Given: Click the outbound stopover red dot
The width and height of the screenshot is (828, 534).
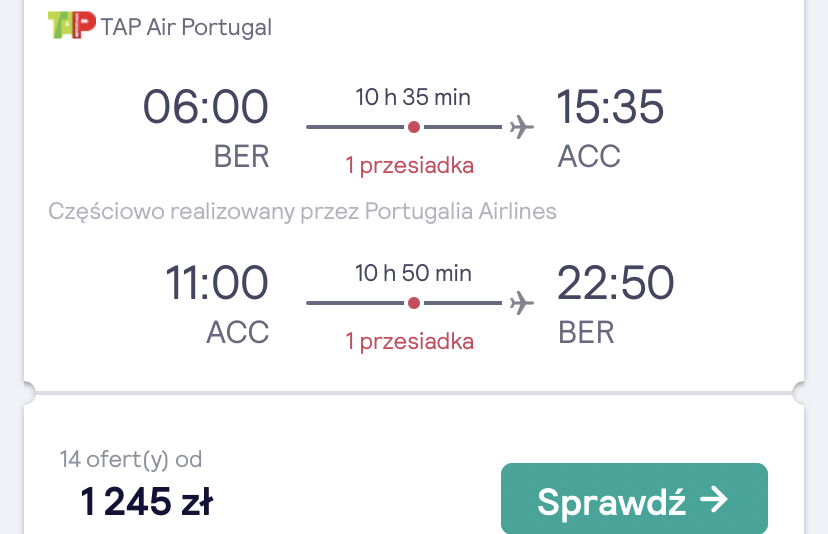Looking at the screenshot, I should 414,127.
